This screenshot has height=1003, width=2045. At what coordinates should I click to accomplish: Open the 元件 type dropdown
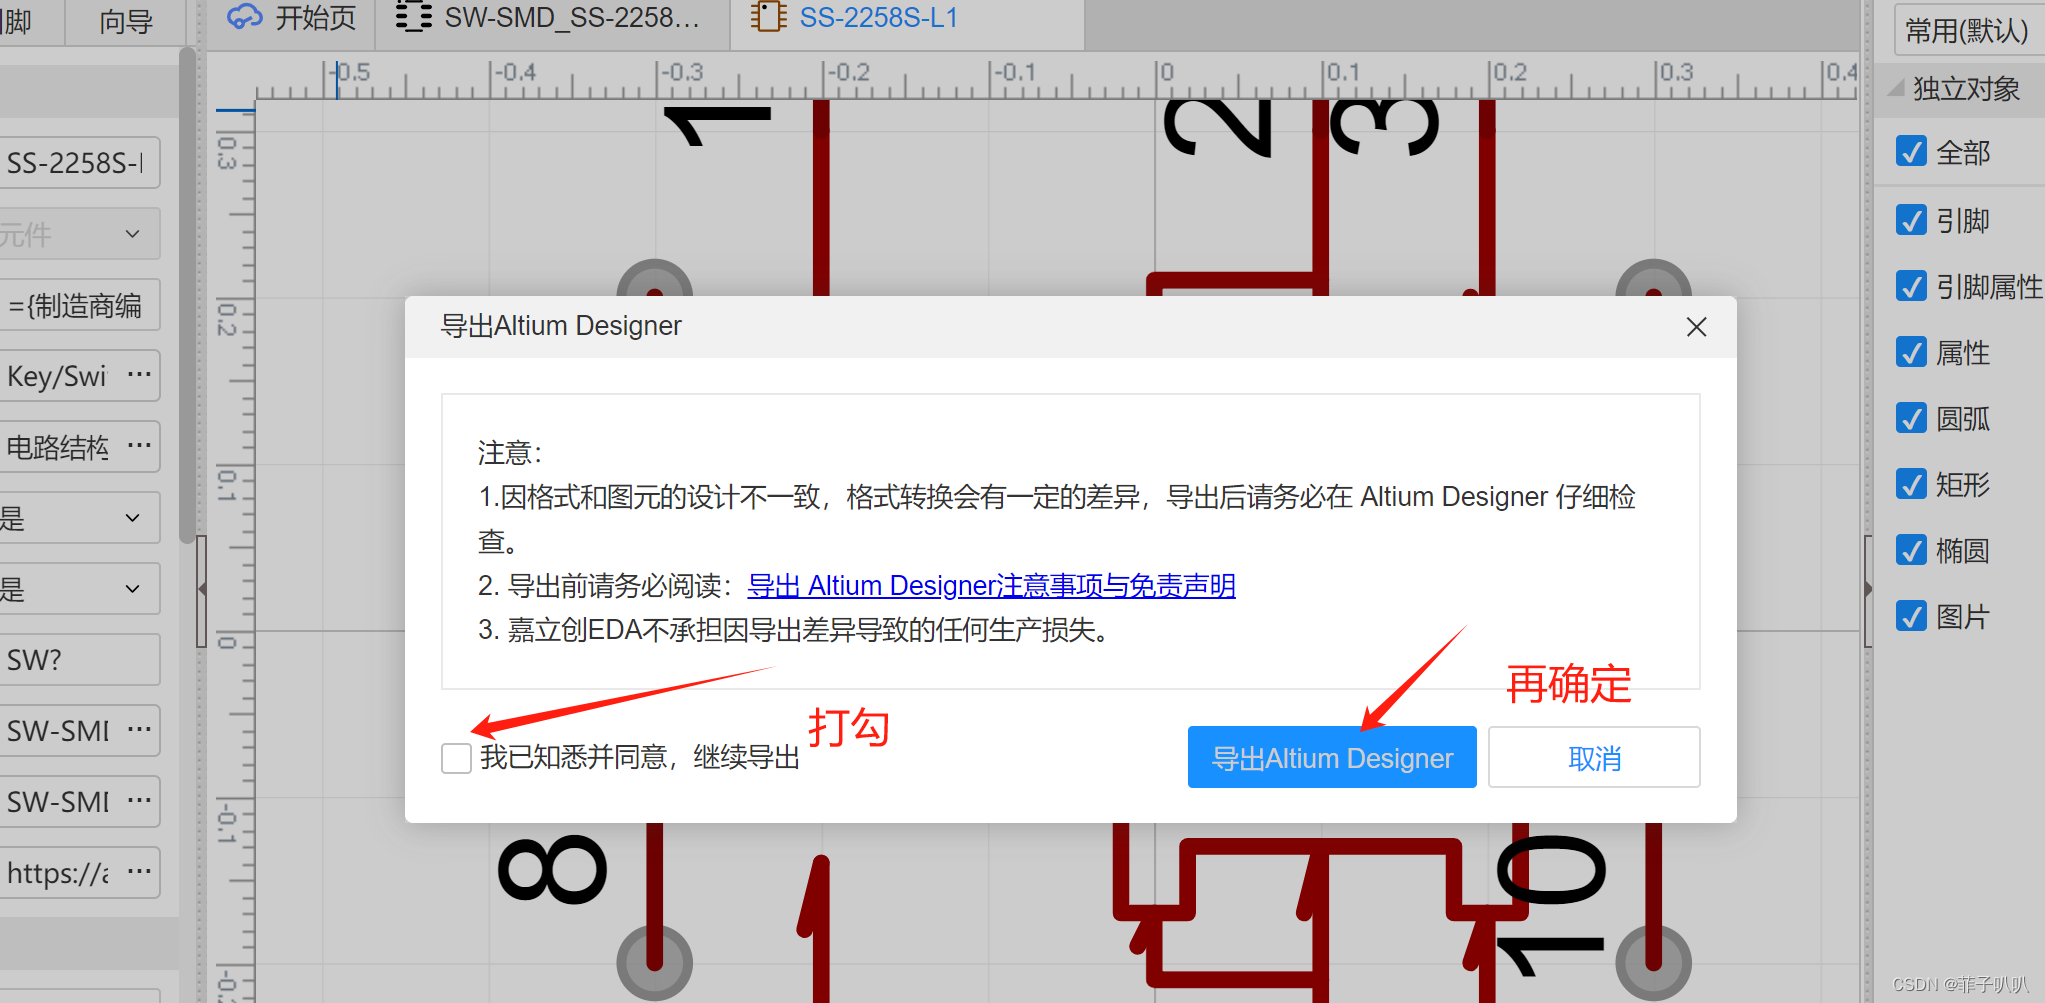[x=79, y=234]
